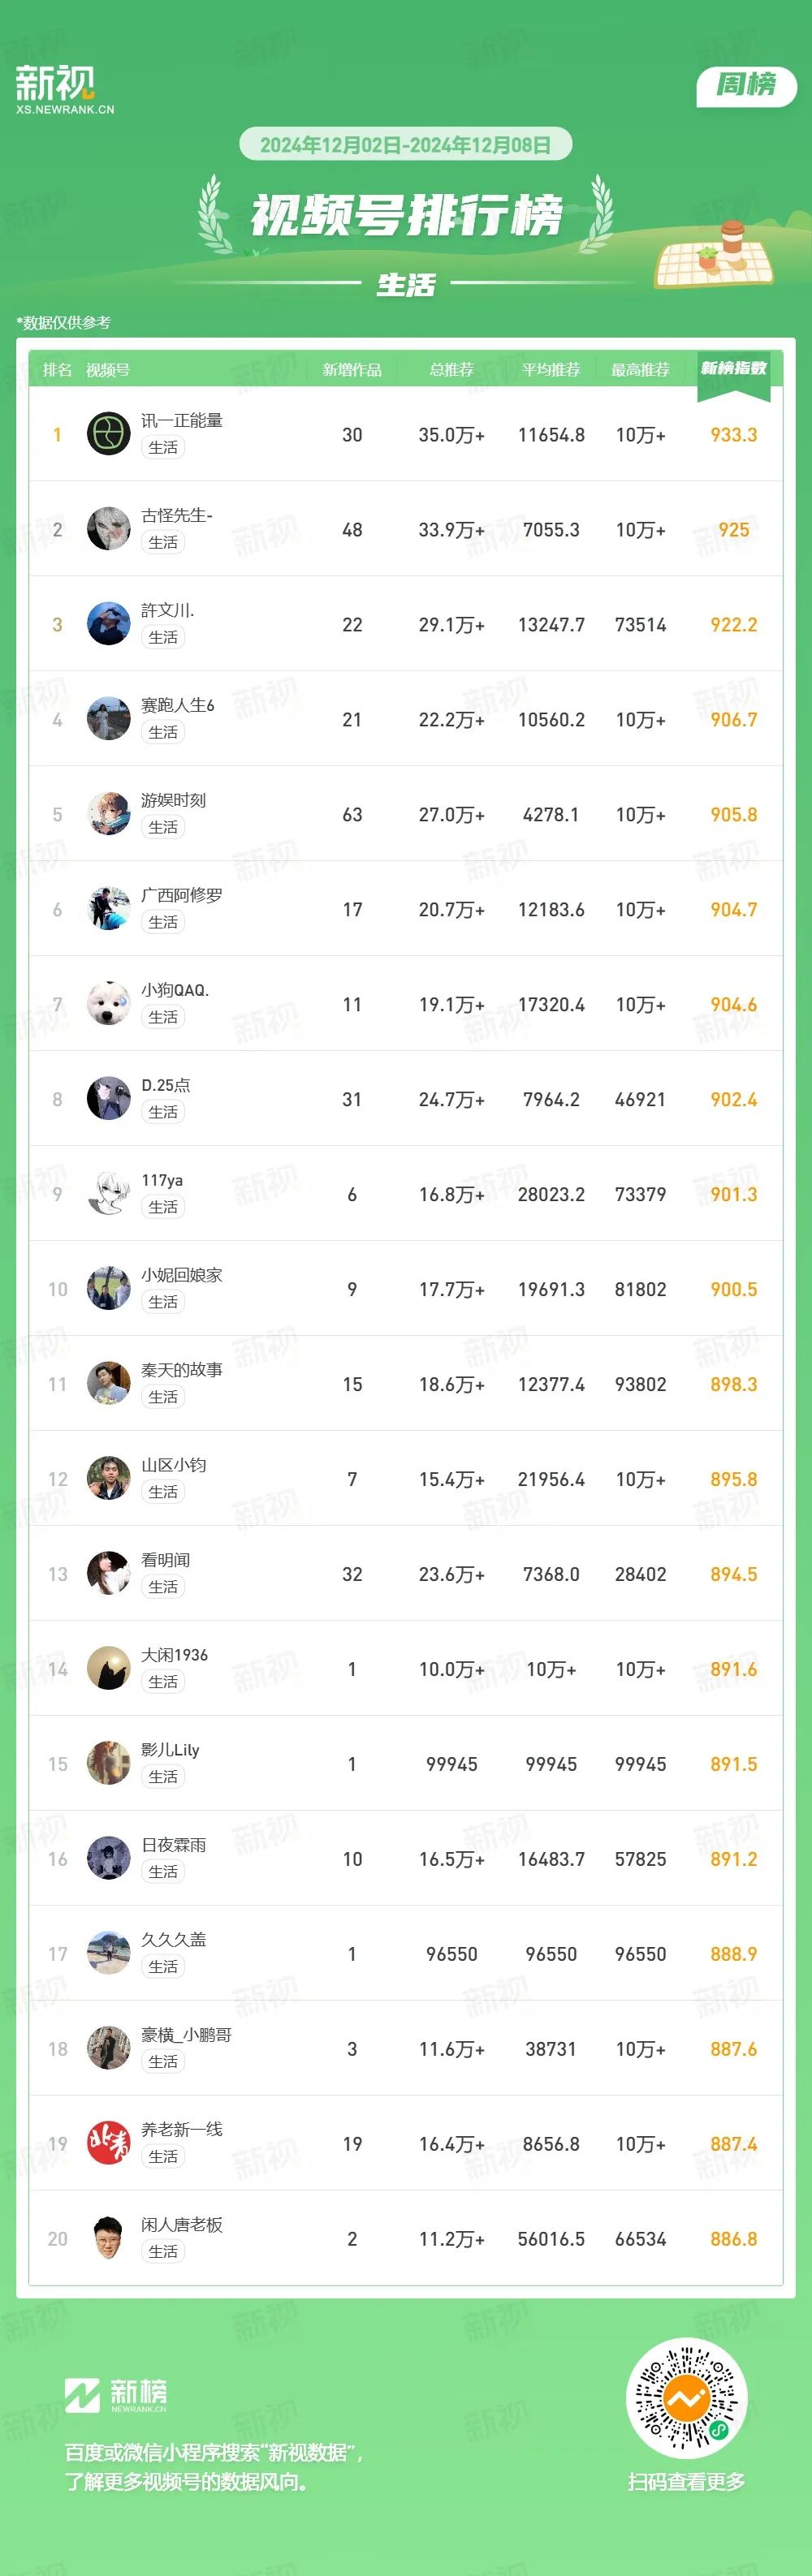Click the 新榜 logo in footer
The width and height of the screenshot is (812, 2576).
[116, 2394]
